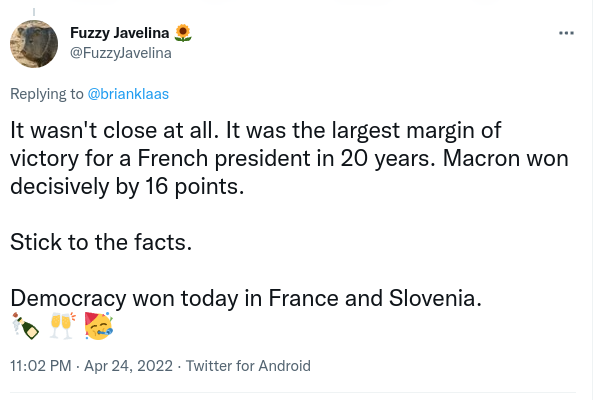Open the three-dot More options menu

tap(566, 33)
